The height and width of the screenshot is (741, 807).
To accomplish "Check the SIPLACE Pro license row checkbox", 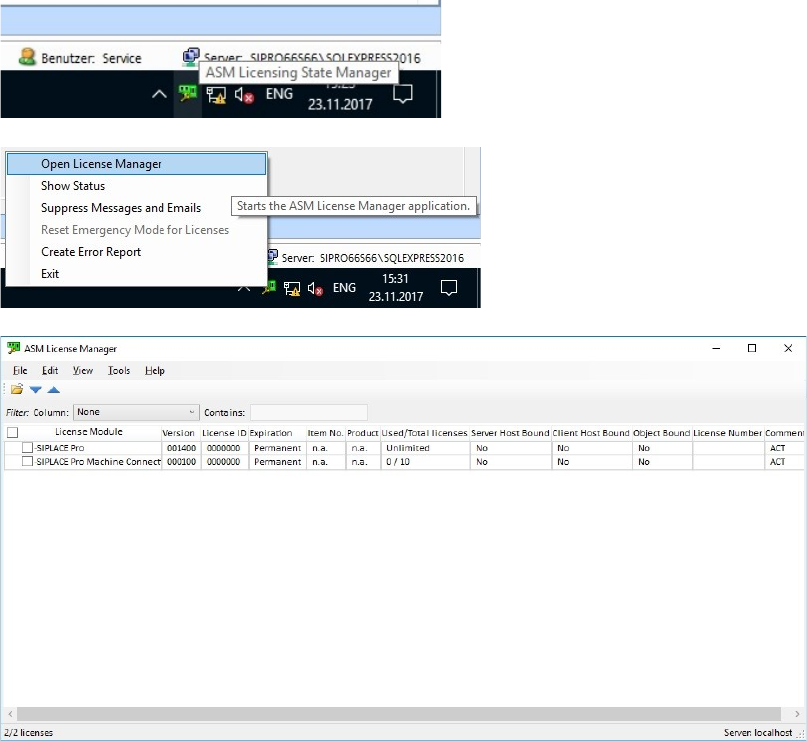I will click(x=27, y=448).
